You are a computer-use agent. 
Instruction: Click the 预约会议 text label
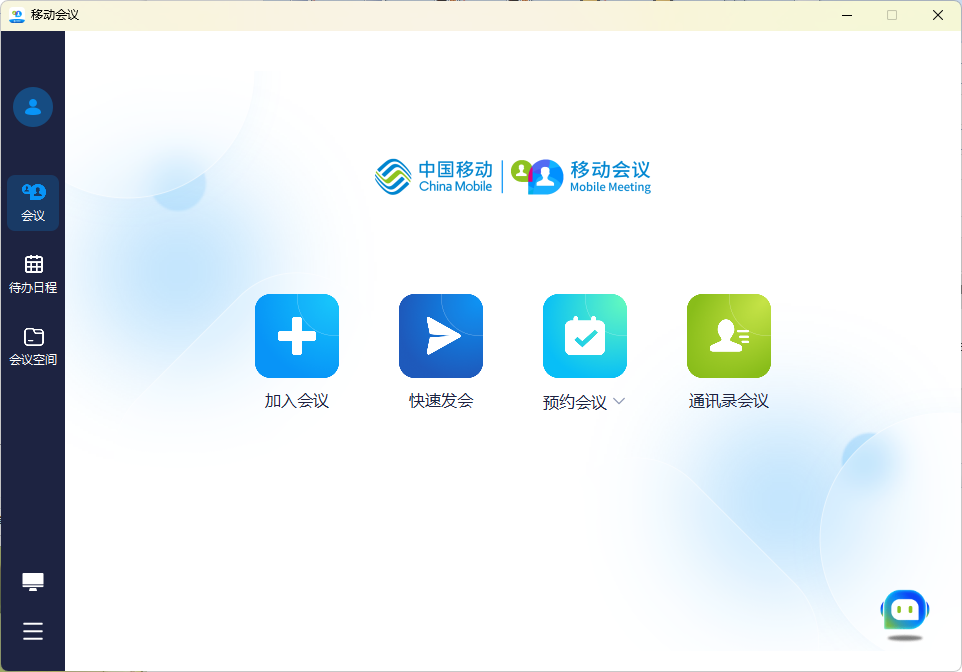click(x=575, y=402)
